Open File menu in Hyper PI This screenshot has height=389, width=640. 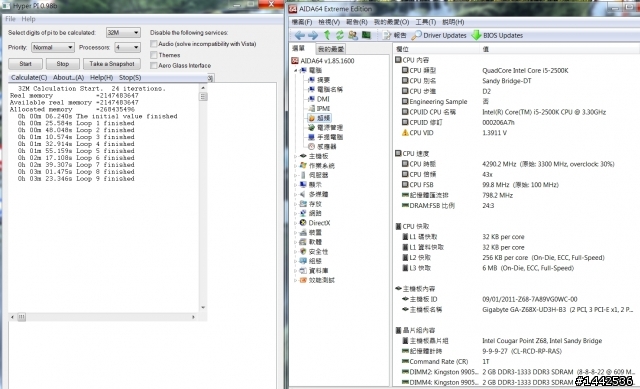coord(10,19)
